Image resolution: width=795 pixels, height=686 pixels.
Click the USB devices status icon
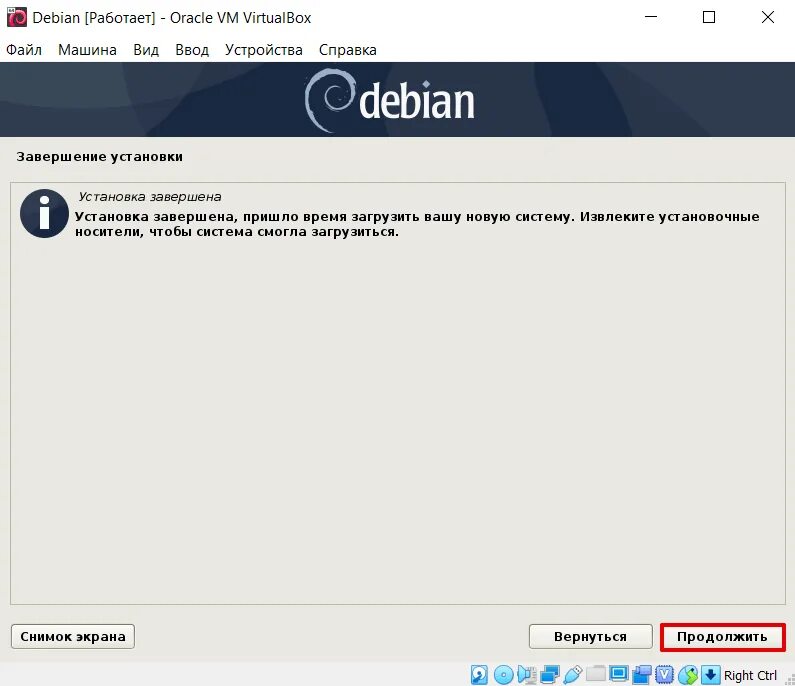click(x=572, y=675)
